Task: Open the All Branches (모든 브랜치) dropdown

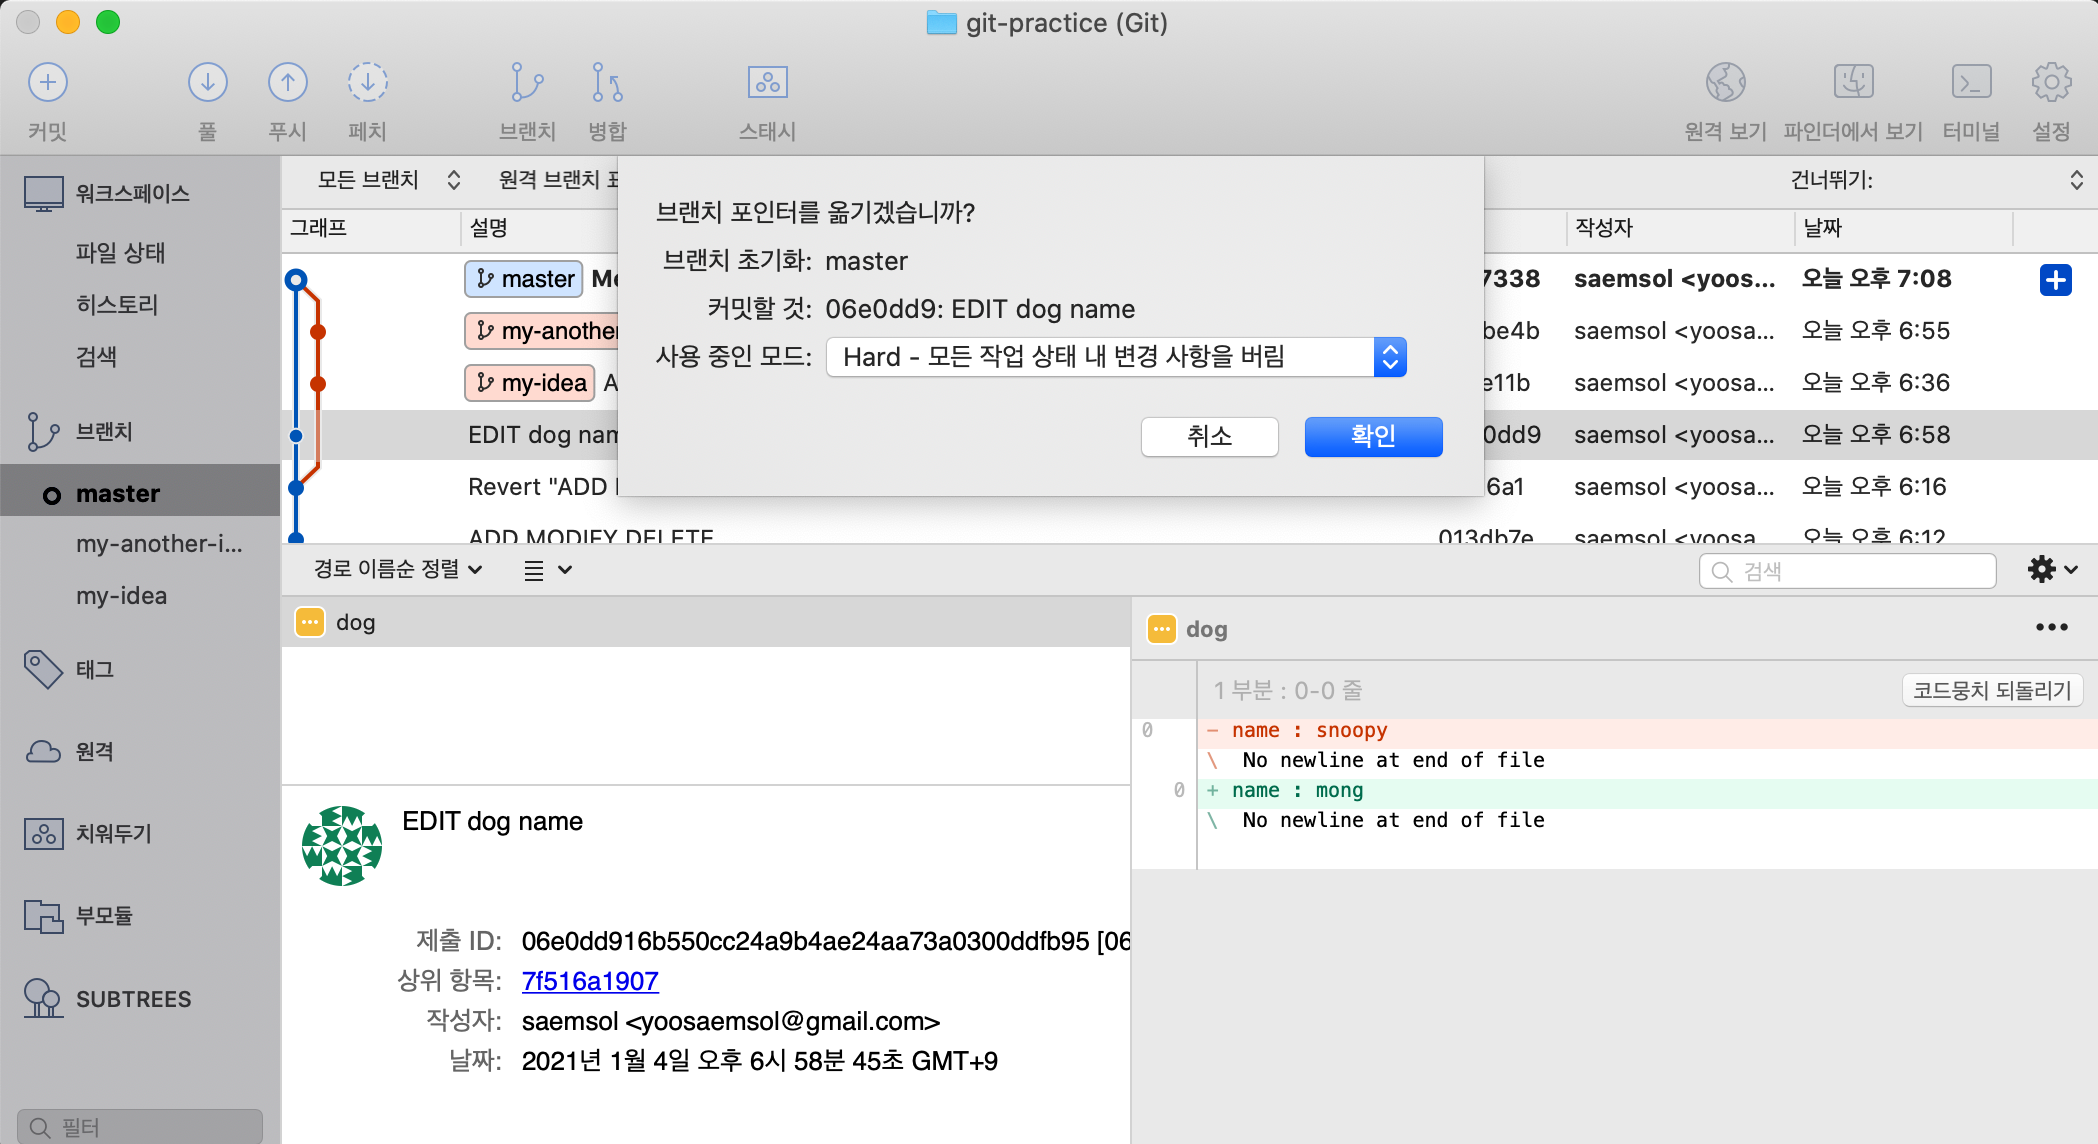Action: pyautogui.click(x=388, y=180)
